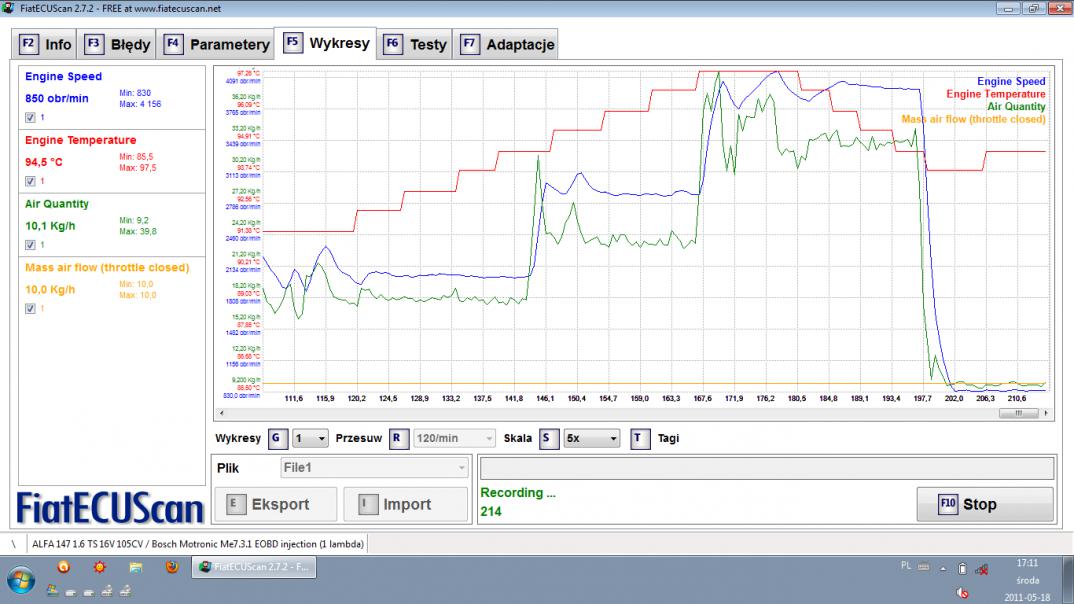1074x604 pixels.
Task: Click the S shortcut icon beside Skala
Action: (x=547, y=438)
